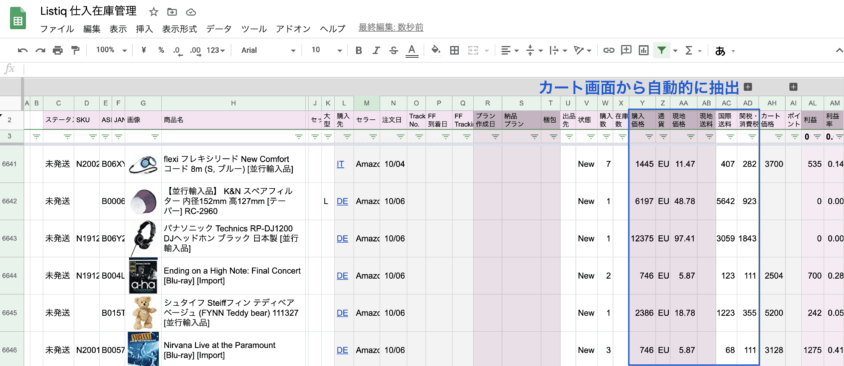This screenshot has height=366, width=844.
Task: Select the headphone image thumbnail
Action: pos(143,238)
